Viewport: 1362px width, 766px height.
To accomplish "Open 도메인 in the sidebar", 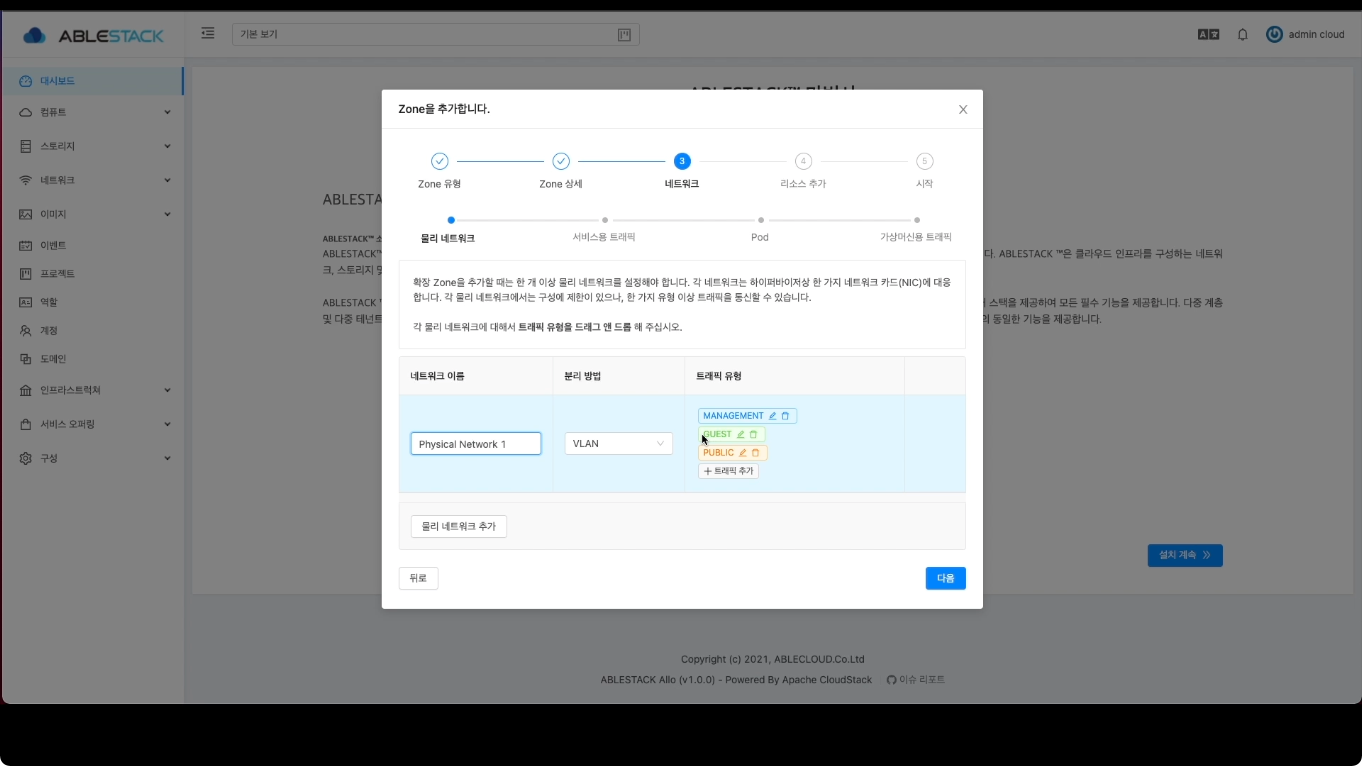I will pyautogui.click(x=92, y=359).
